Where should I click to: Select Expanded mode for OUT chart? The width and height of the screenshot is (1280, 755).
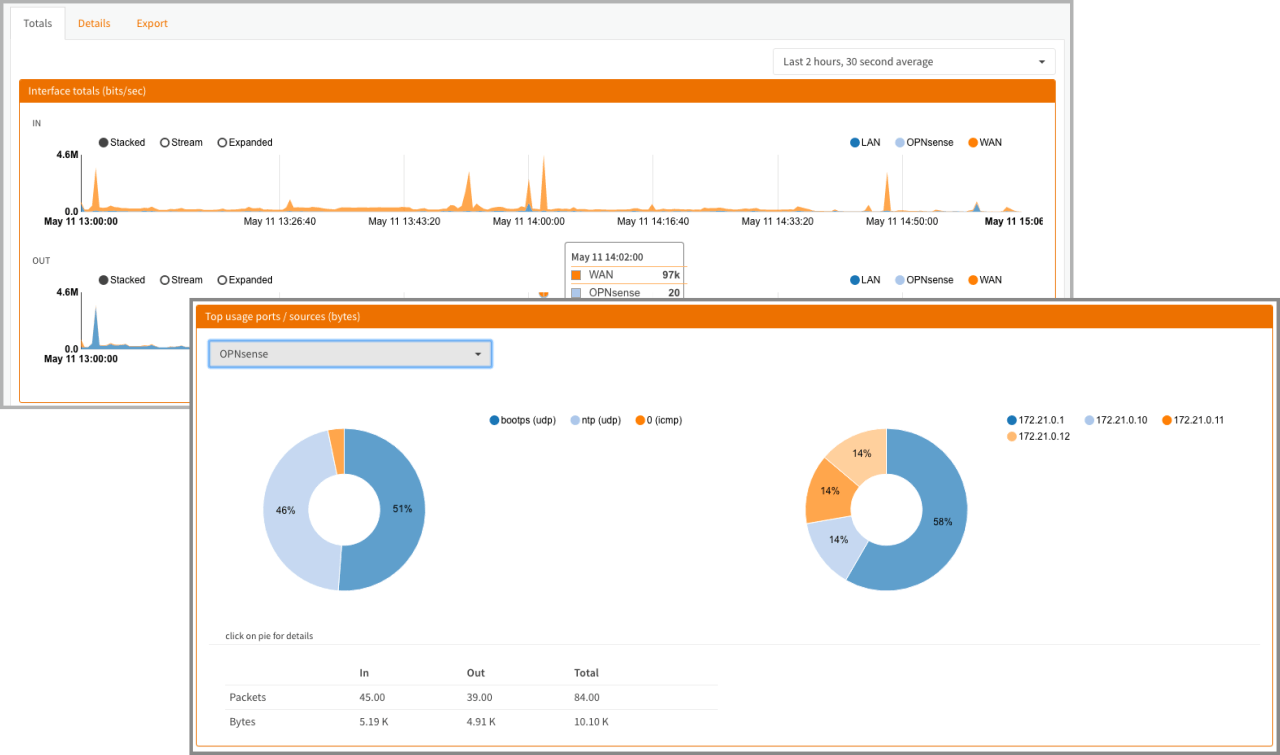[244, 281]
